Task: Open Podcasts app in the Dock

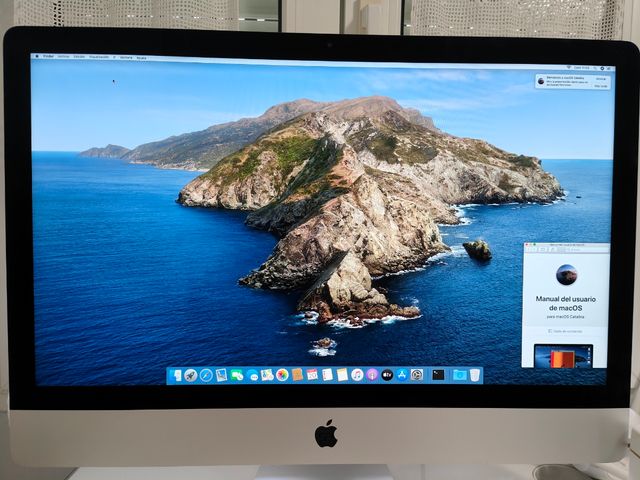Action: coord(372,375)
